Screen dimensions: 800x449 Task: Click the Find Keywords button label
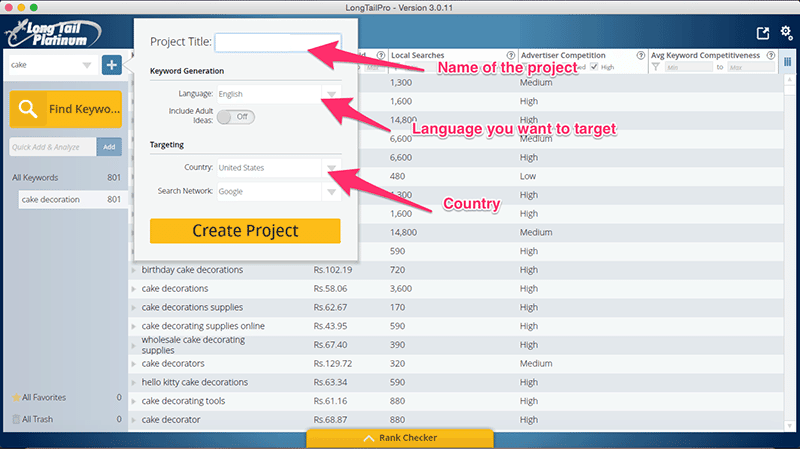84,109
